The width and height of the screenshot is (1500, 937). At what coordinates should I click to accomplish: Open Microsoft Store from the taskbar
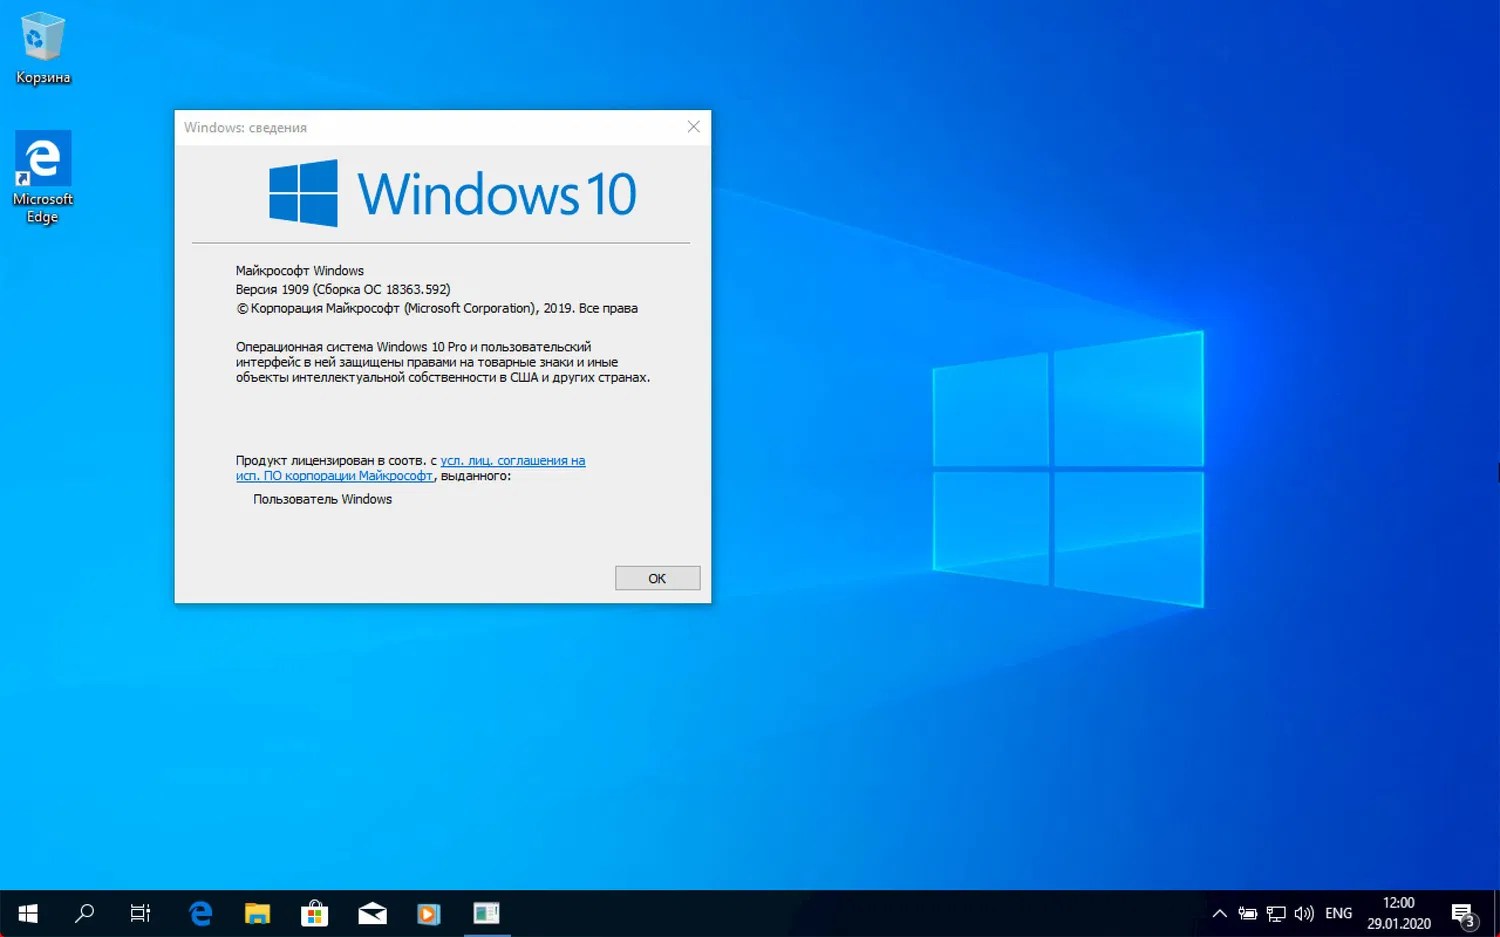click(315, 913)
